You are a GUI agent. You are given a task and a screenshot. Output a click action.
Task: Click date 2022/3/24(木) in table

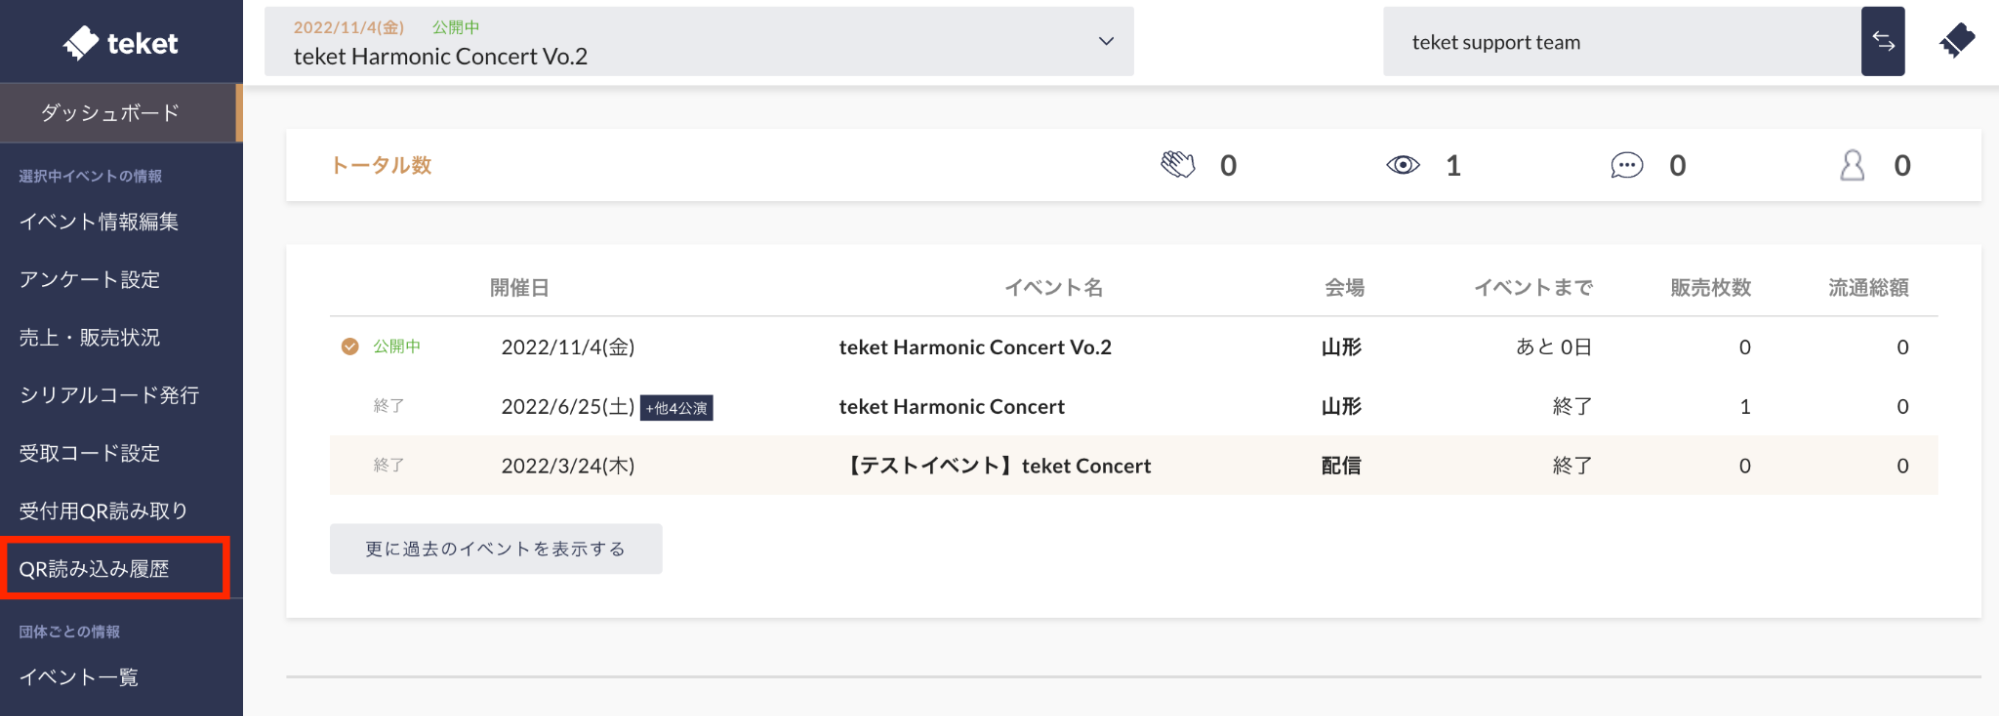pos(568,465)
